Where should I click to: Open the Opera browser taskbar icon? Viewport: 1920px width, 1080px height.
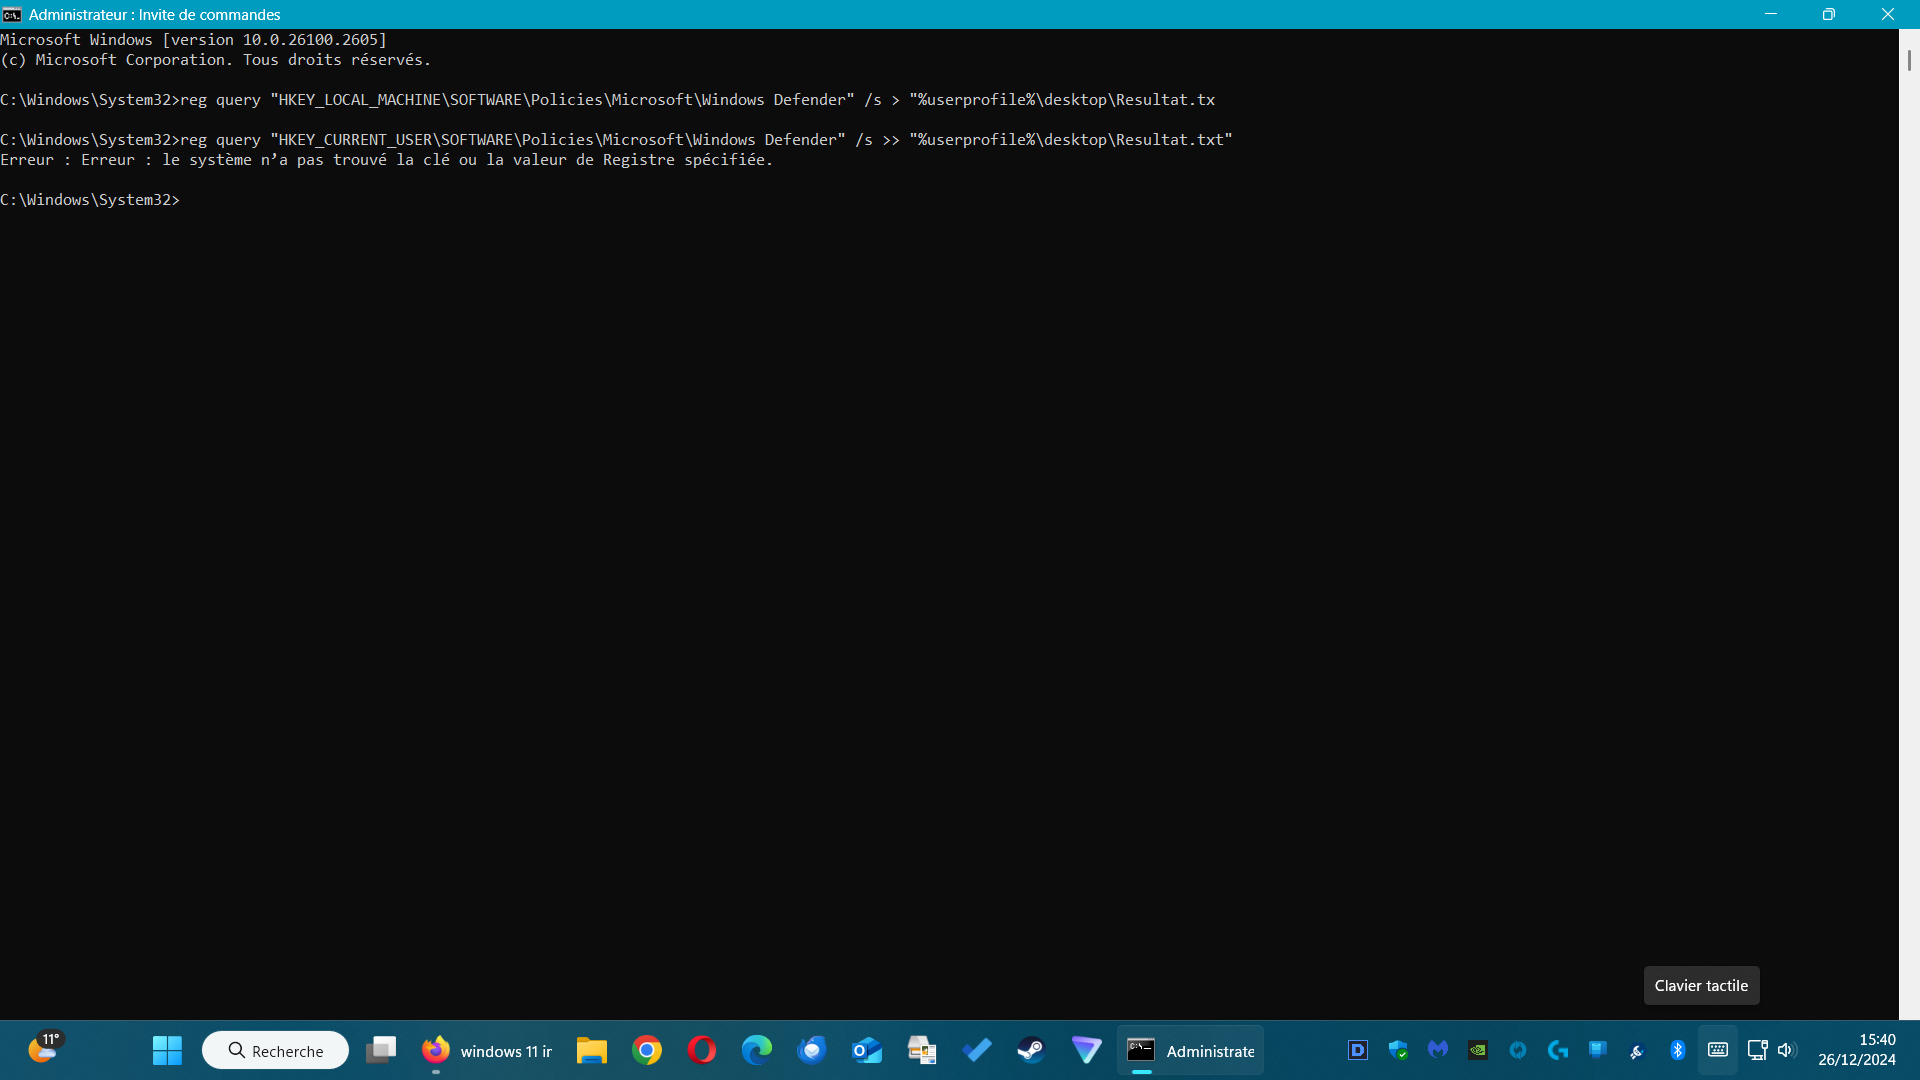(x=702, y=1050)
